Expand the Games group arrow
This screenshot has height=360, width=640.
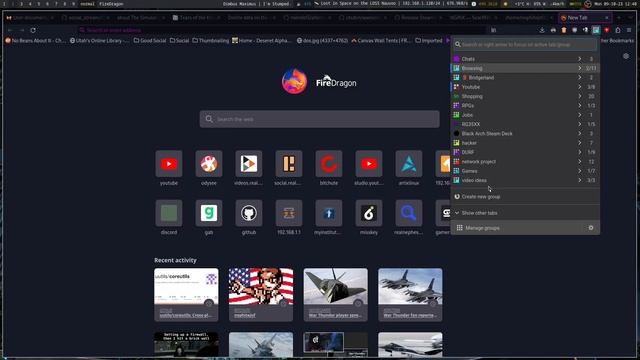coord(580,171)
